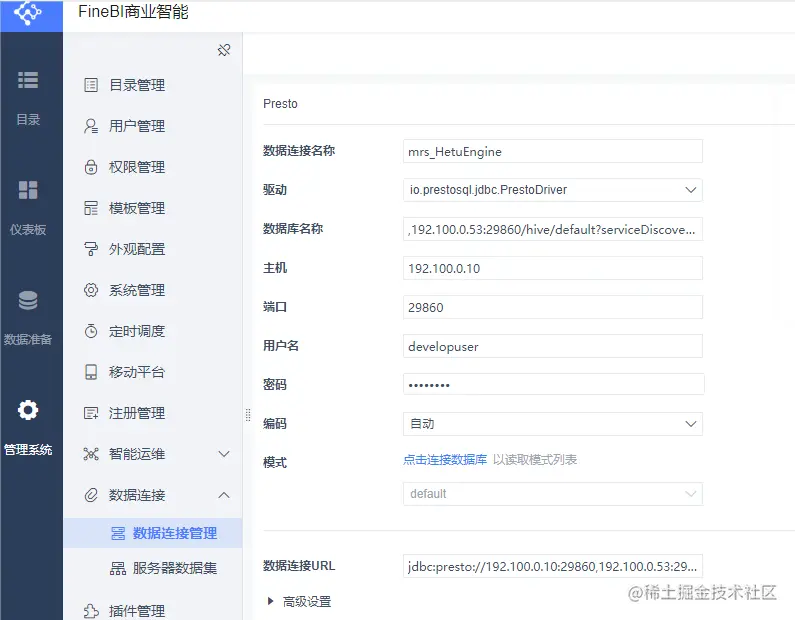The width and height of the screenshot is (795, 620).
Task: Open the 编码 encoding dropdown arrow
Action: click(x=691, y=424)
